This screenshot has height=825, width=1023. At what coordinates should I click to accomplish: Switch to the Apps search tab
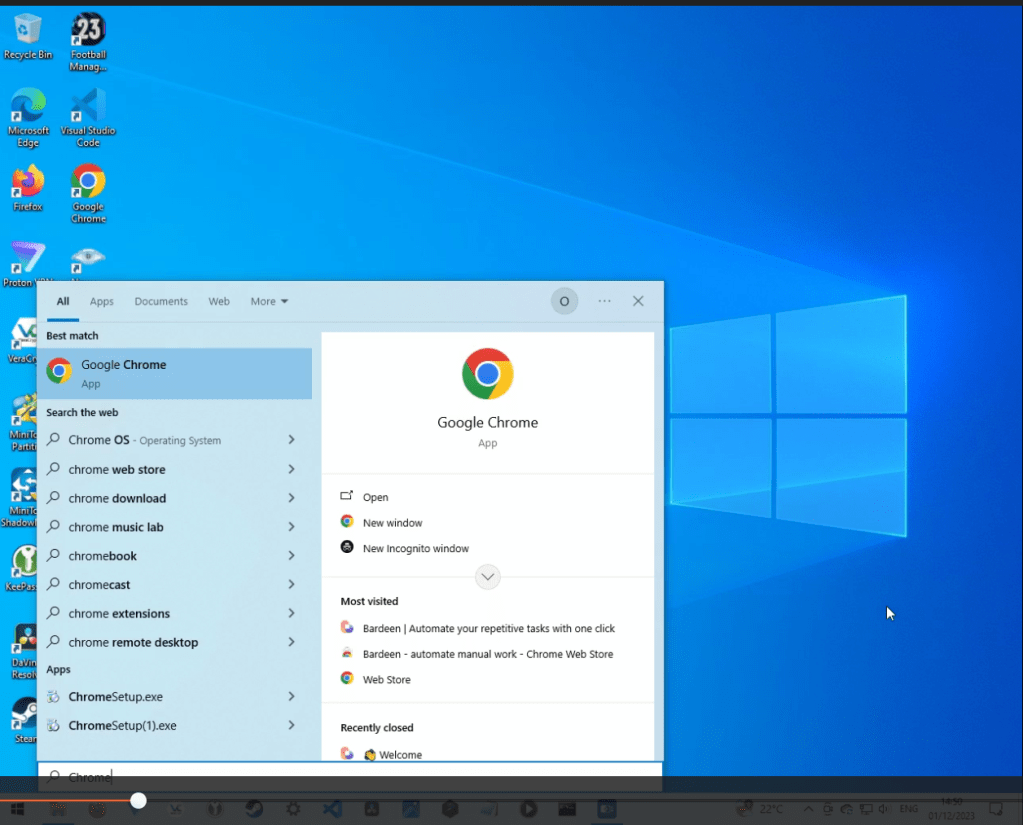[101, 301]
